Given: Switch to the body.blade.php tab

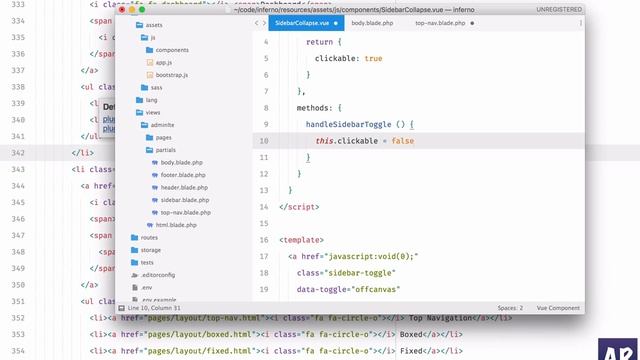Looking at the screenshot, I should tap(372, 23).
